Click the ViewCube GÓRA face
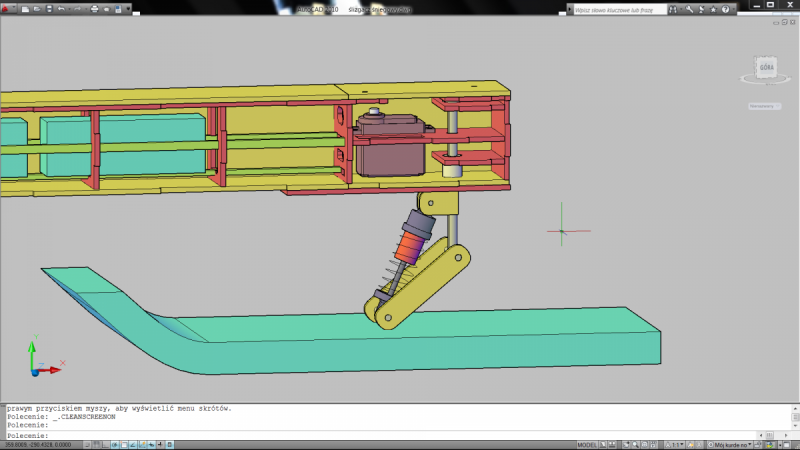 [x=767, y=69]
